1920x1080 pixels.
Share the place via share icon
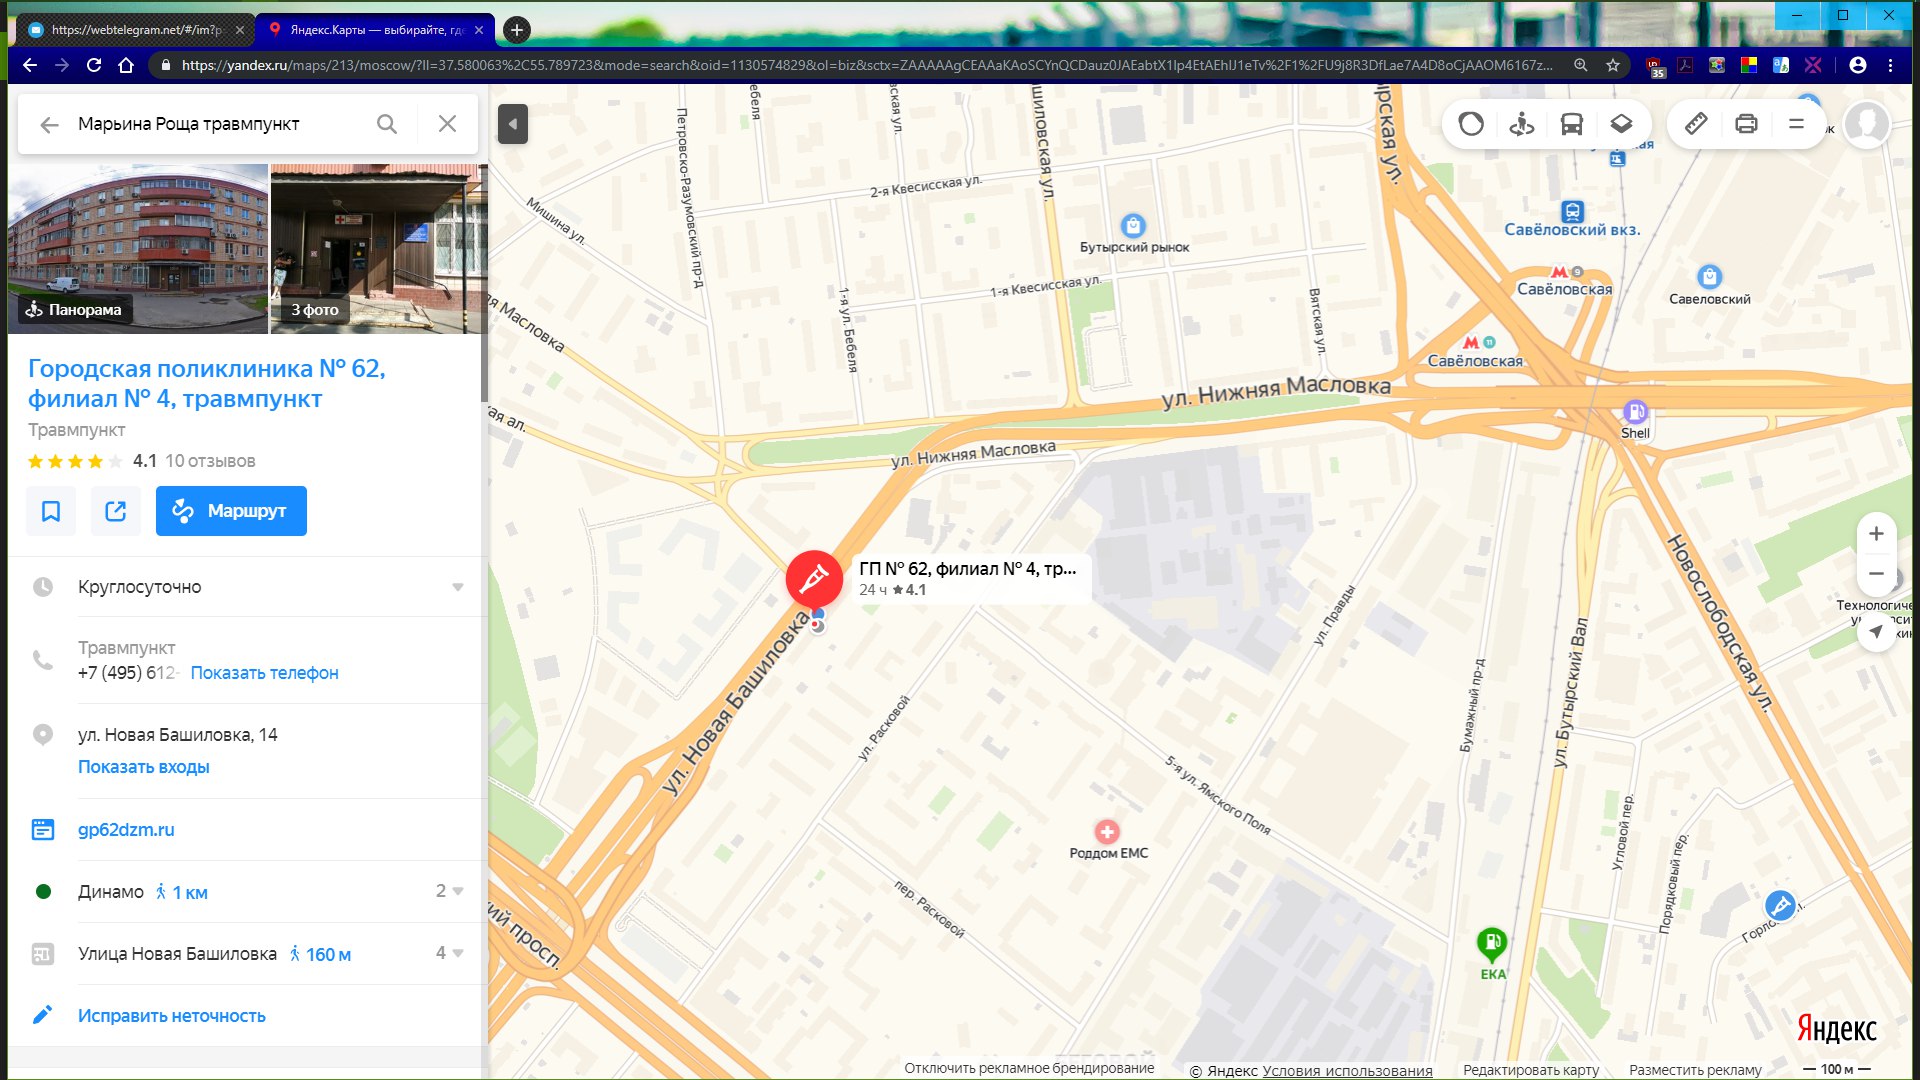coord(116,511)
